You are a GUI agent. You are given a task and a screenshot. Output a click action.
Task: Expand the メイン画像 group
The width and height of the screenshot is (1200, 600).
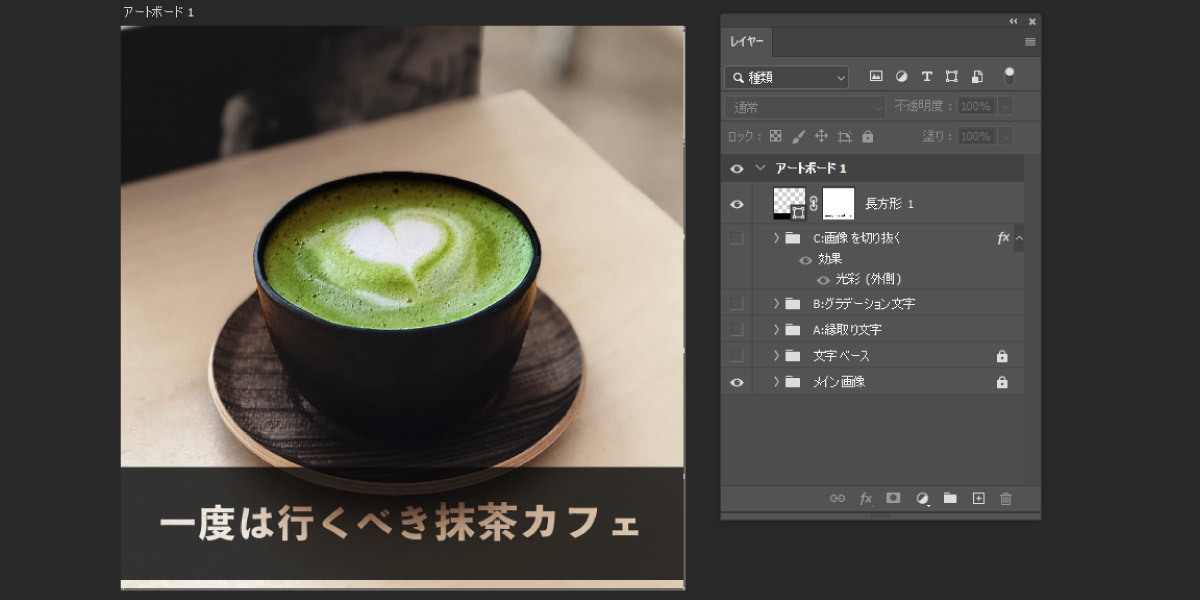click(x=776, y=382)
